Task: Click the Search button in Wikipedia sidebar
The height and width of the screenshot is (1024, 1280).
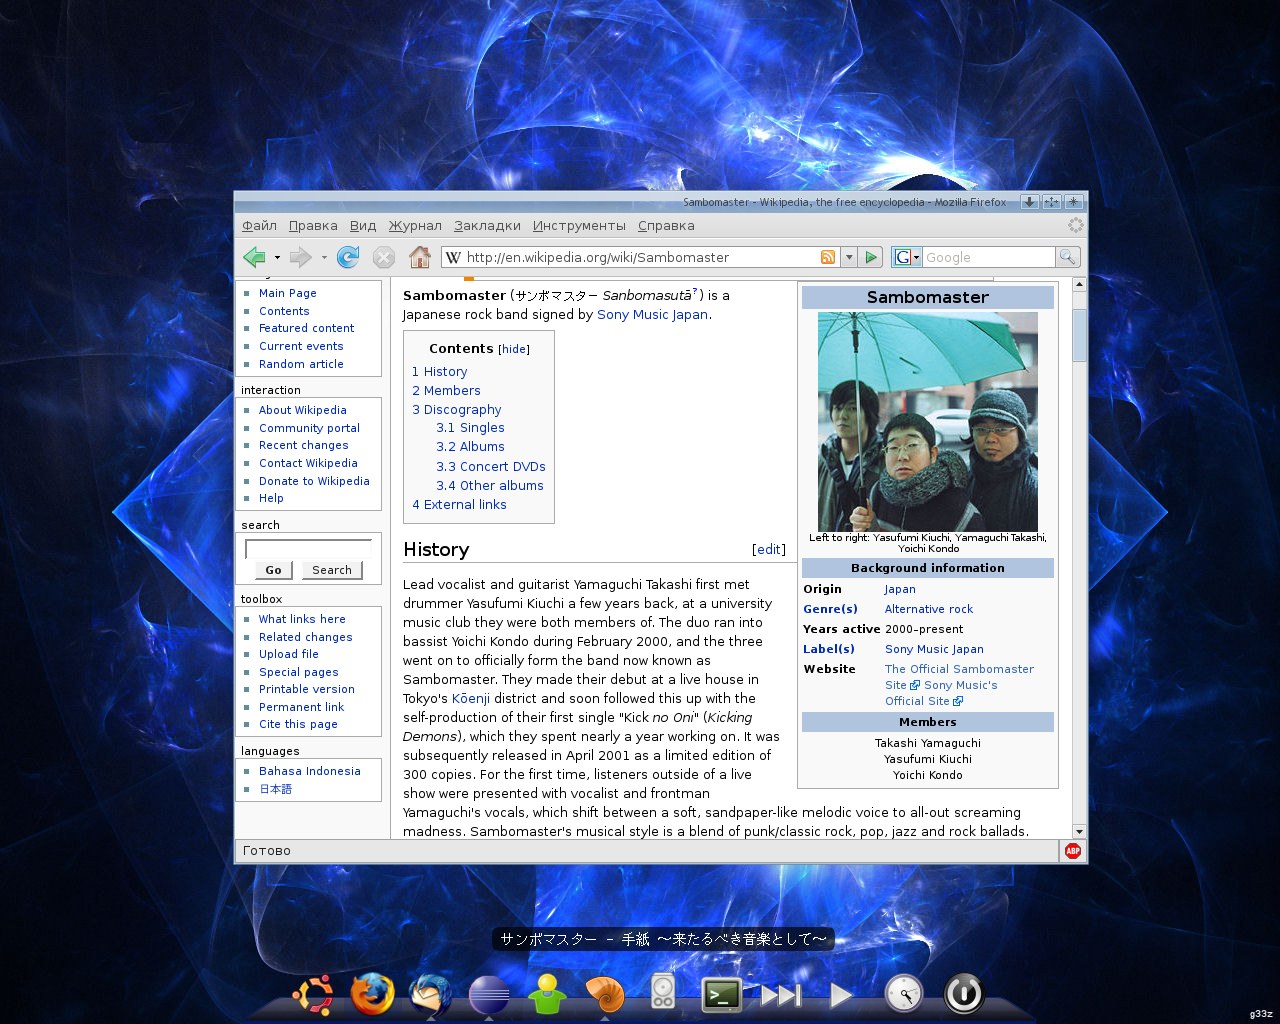Action: (x=332, y=570)
